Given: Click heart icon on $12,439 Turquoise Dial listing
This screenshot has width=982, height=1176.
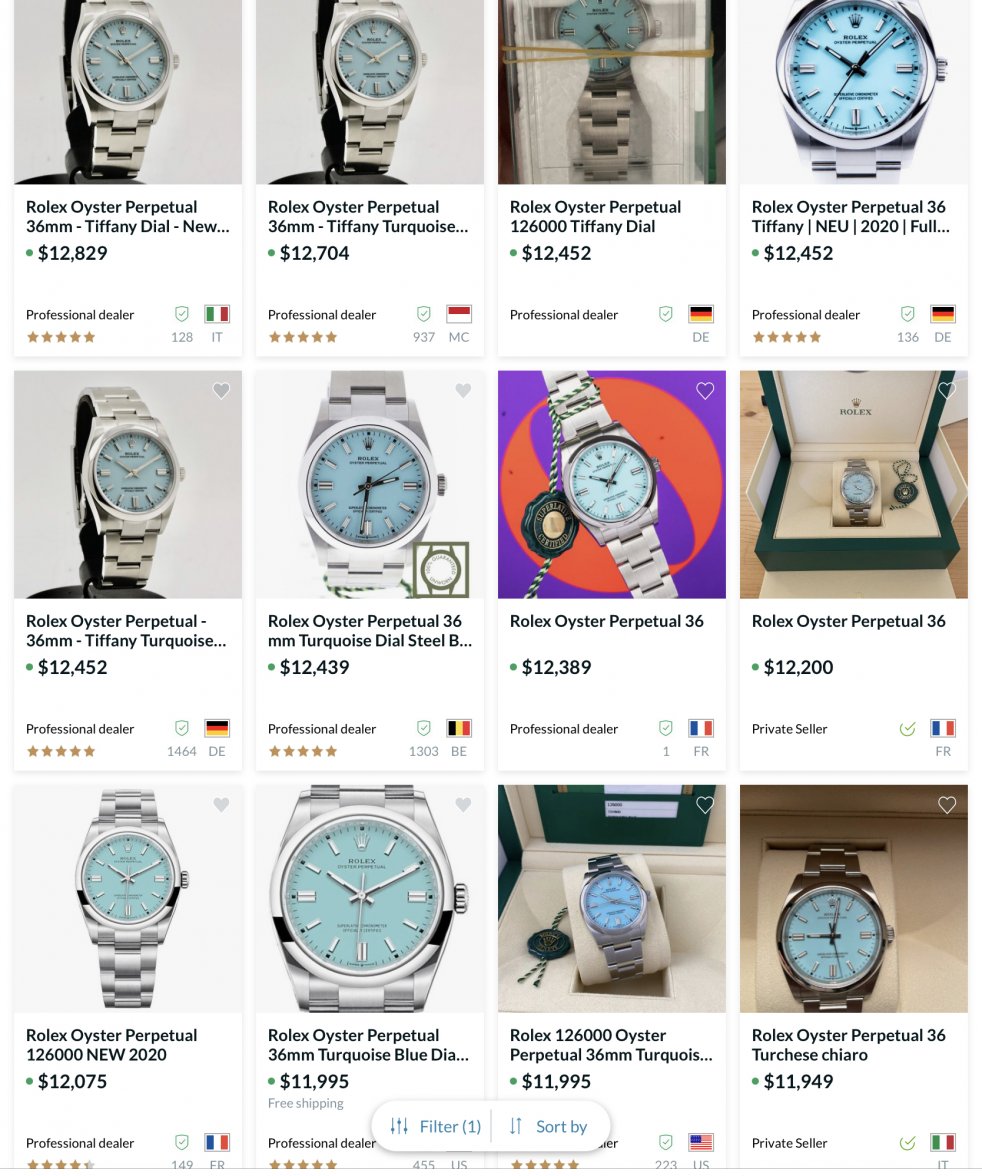Looking at the screenshot, I should 463,391.
